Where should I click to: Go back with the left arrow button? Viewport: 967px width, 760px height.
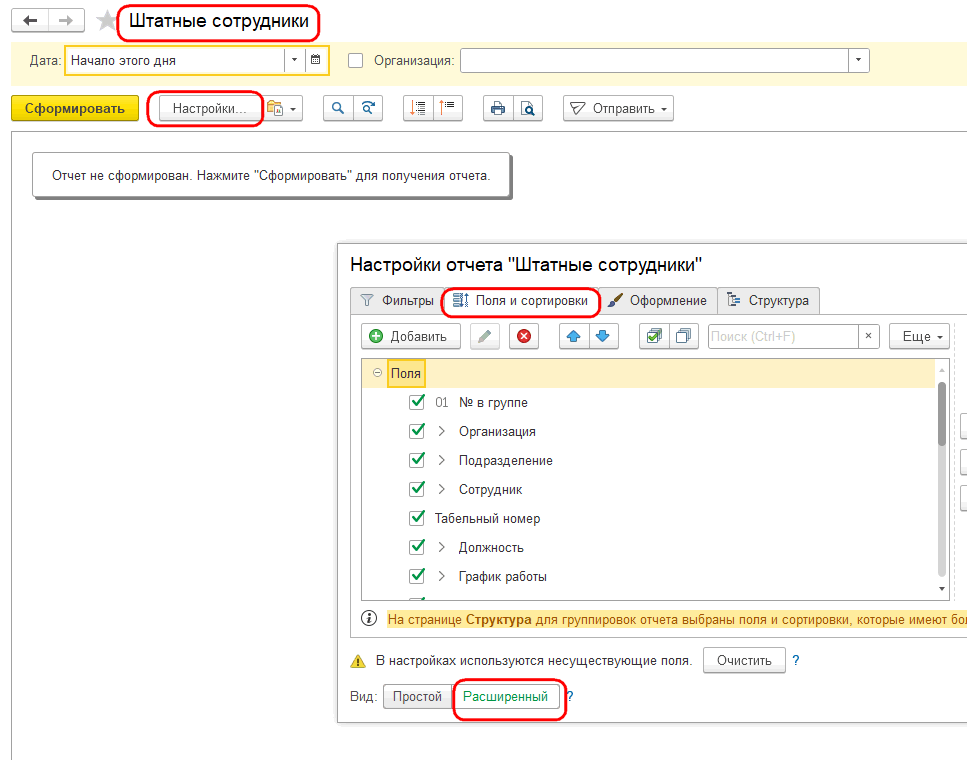pyautogui.click(x=30, y=21)
